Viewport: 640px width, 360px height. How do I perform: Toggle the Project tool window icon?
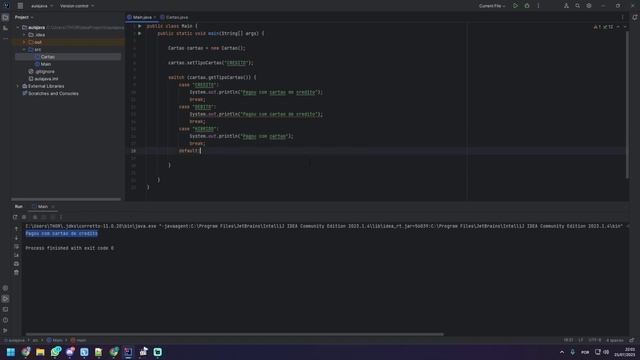[5, 18]
